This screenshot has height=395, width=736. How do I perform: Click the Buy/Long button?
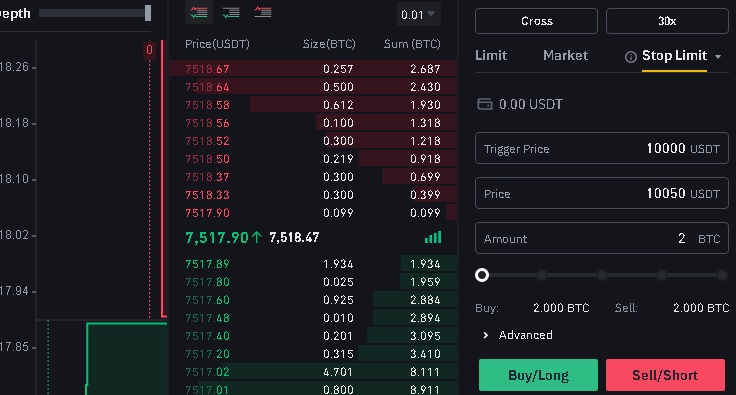(538, 375)
